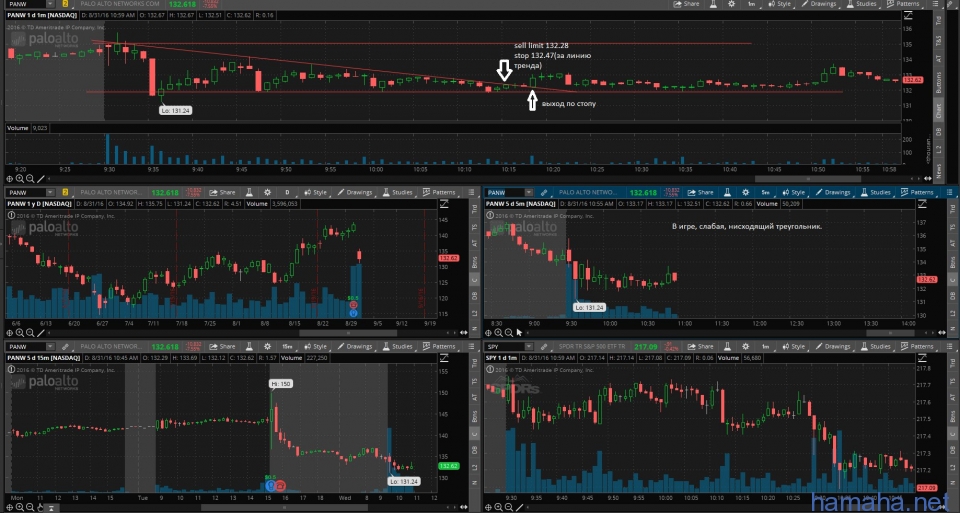Open the AT side tab in top chart
Screen dimensions: 960x513
[939, 59]
